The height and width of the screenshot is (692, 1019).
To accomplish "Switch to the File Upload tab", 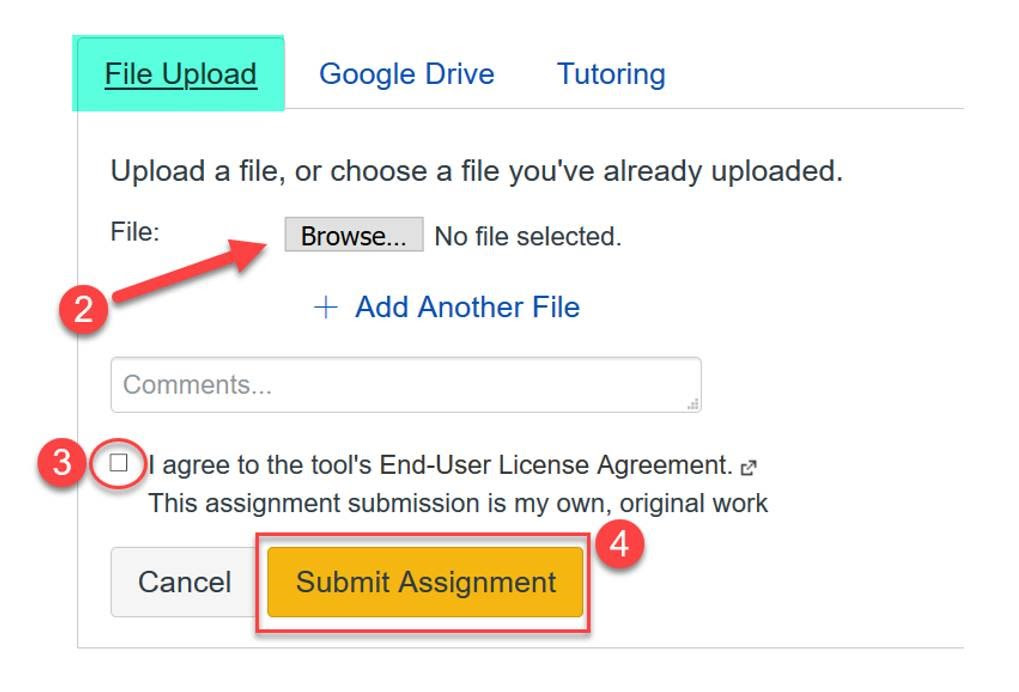I will 179,73.
